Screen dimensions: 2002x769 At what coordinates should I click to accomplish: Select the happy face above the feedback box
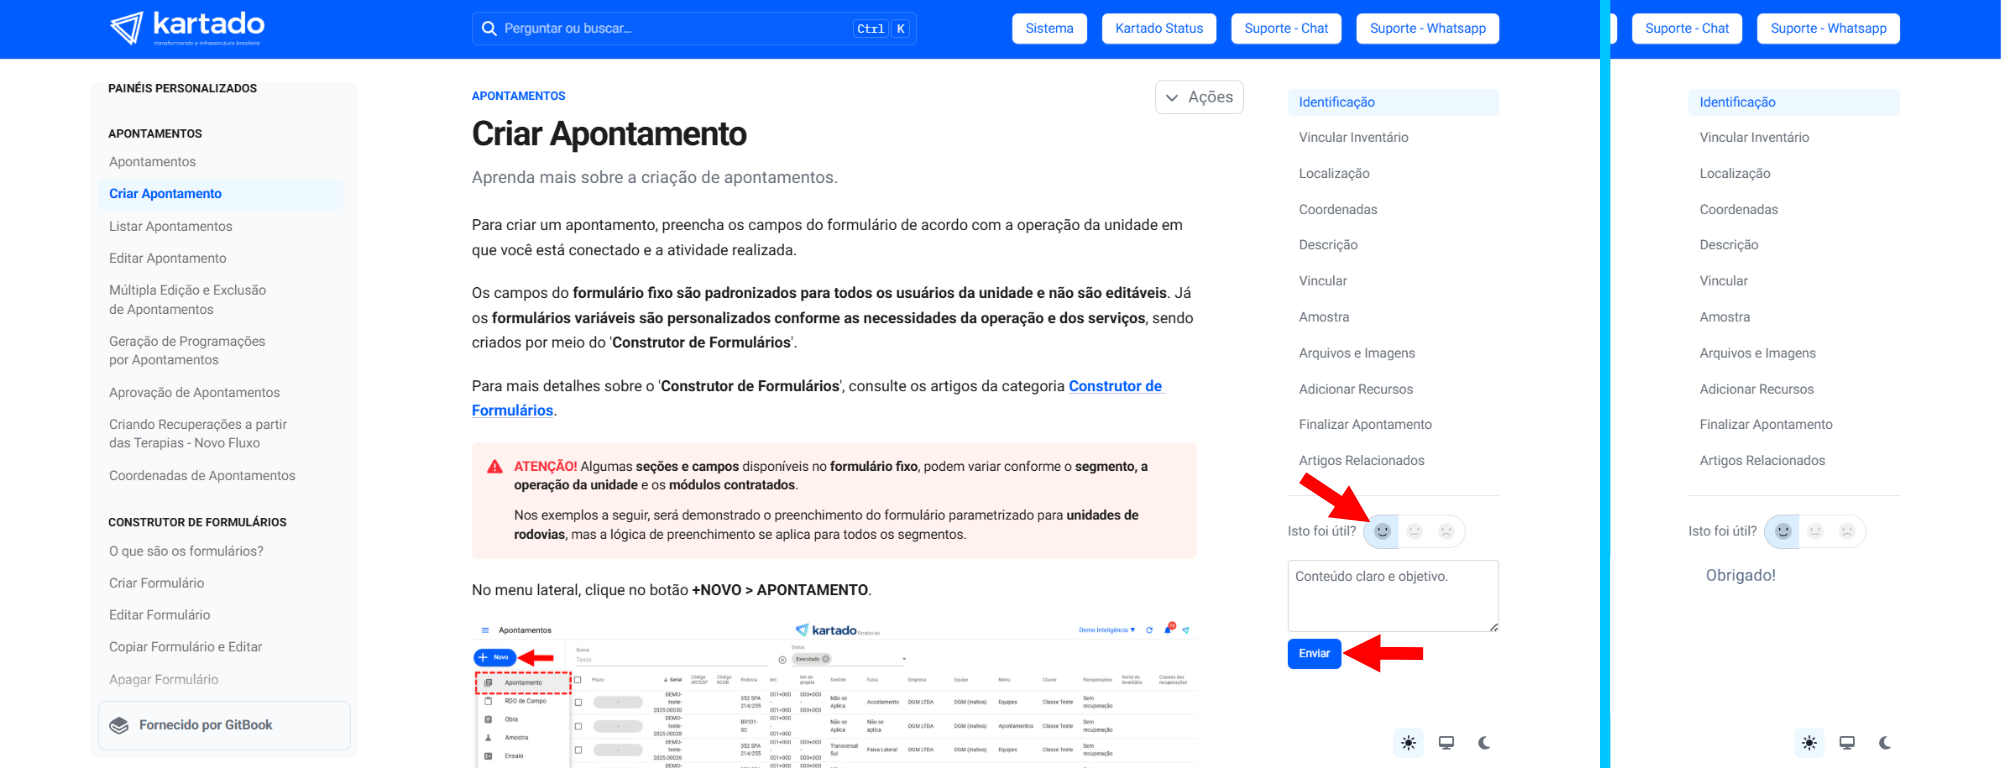coord(1382,531)
